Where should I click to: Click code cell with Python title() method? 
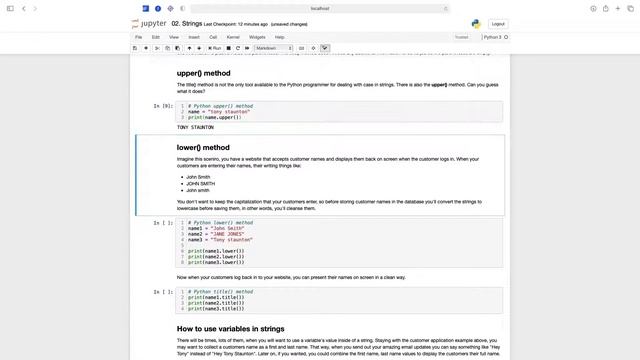[339, 300]
